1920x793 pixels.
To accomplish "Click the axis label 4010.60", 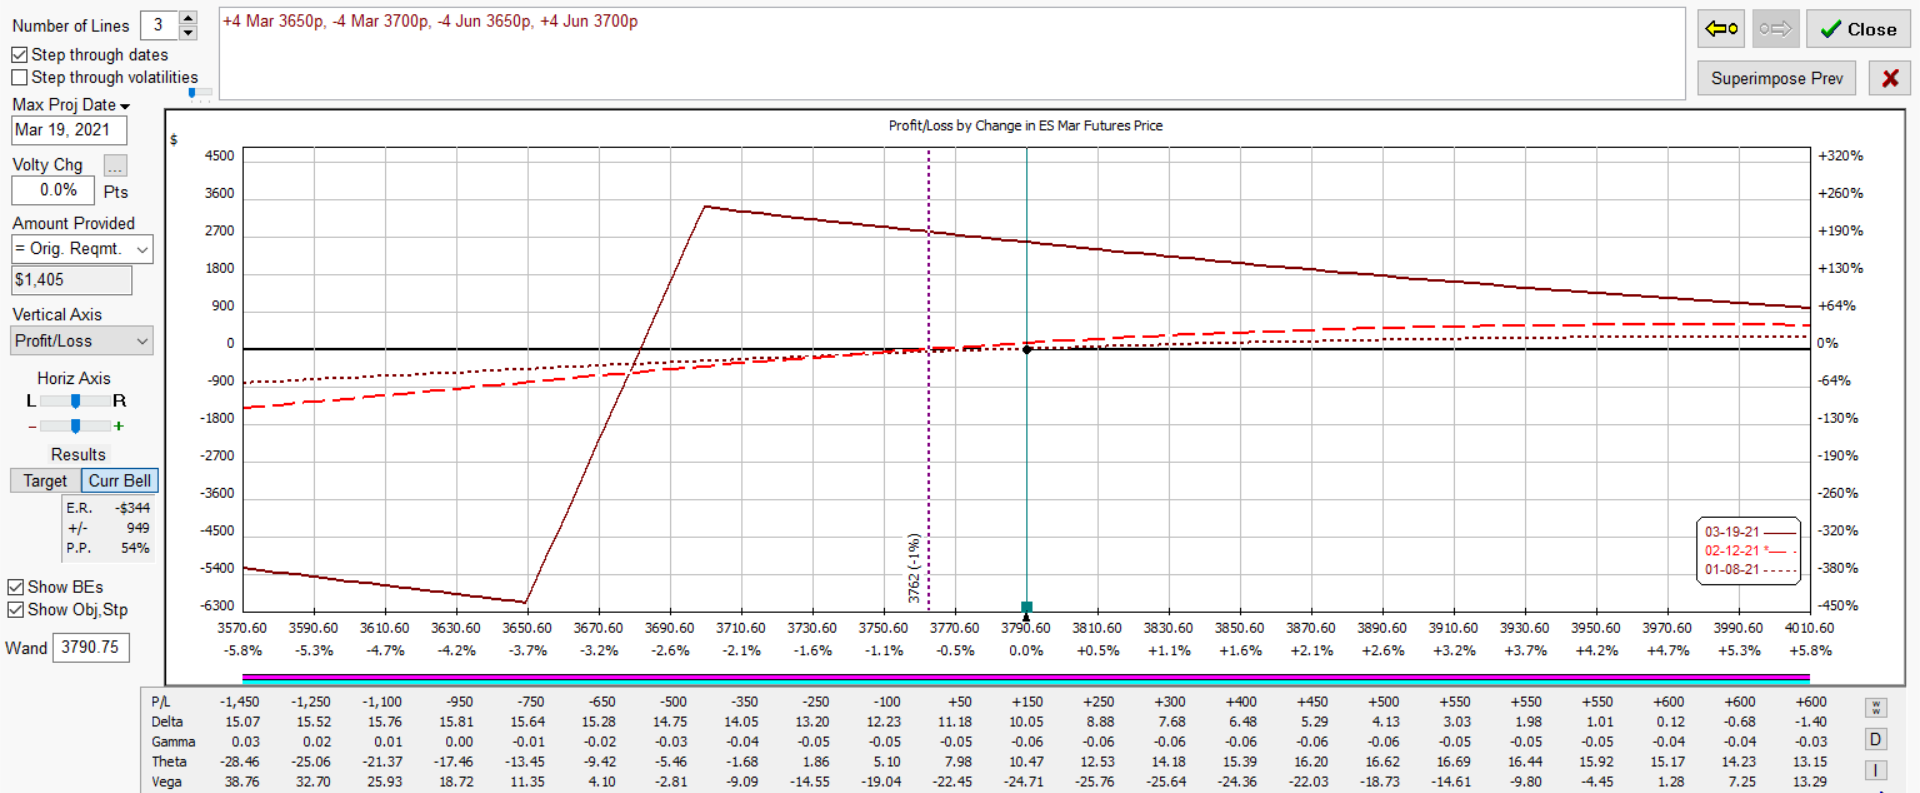I will (x=1810, y=628).
